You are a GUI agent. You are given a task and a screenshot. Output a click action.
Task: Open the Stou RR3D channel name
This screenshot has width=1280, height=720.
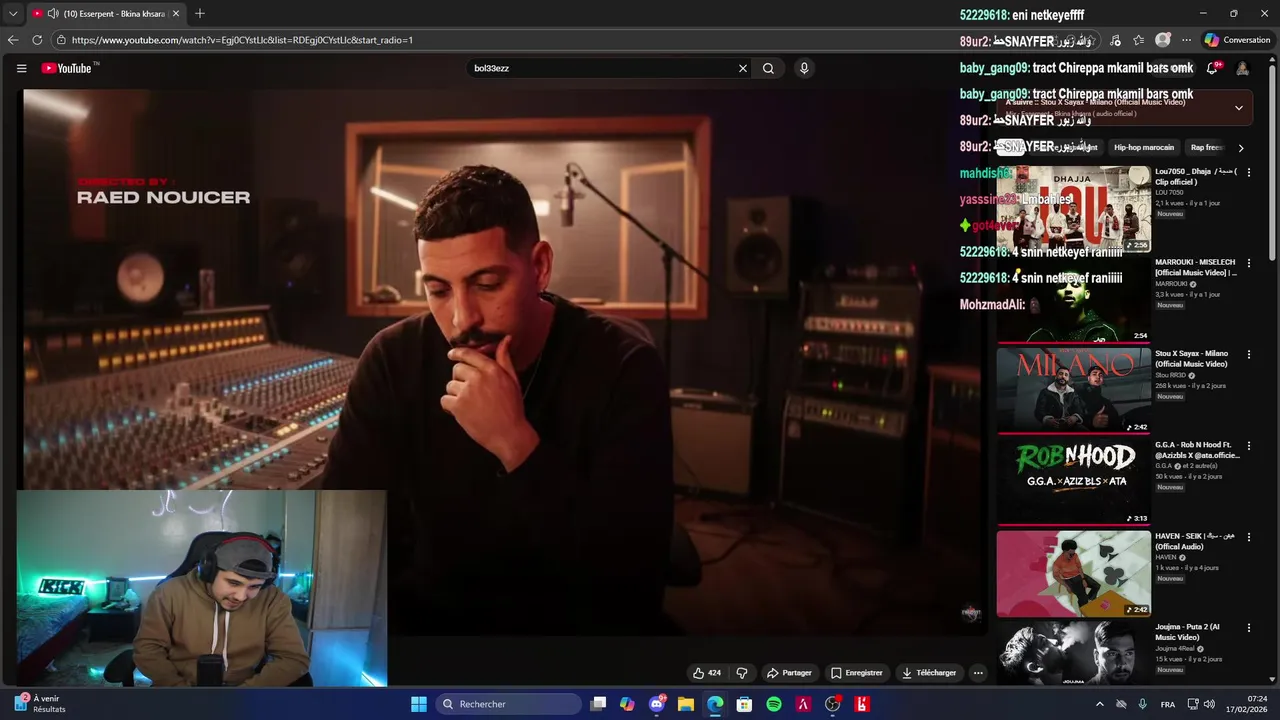click(1170, 375)
